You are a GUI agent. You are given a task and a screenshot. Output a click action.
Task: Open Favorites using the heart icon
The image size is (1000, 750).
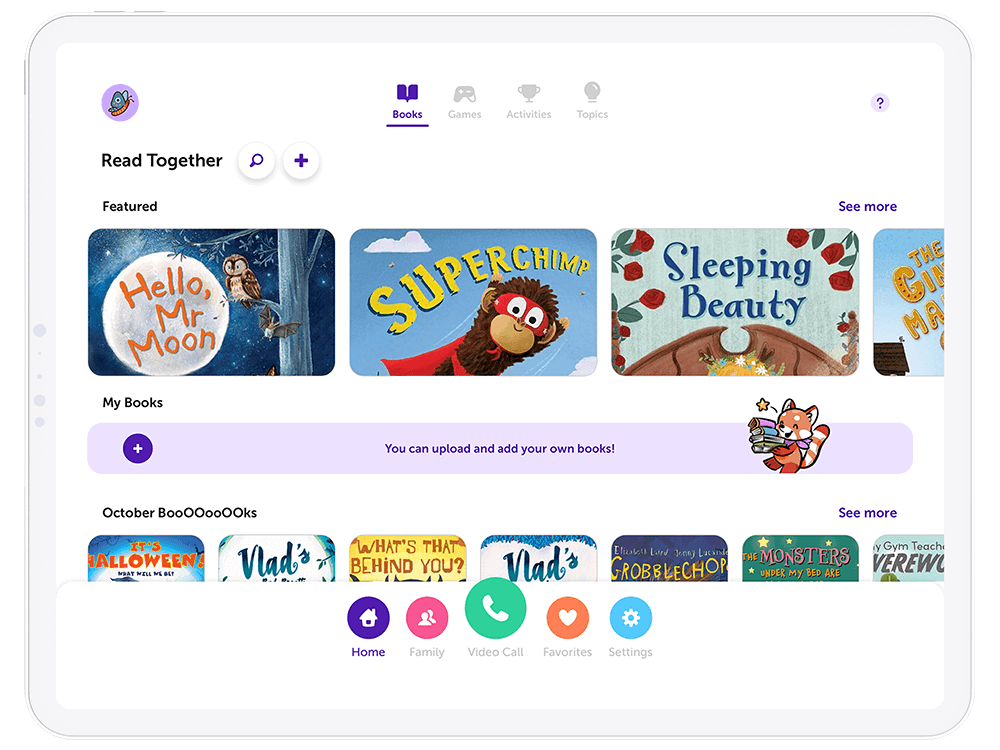(567, 619)
